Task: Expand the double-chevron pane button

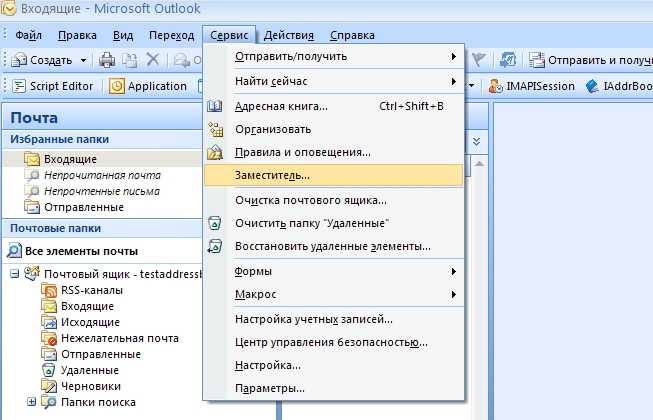Action: tap(477, 142)
